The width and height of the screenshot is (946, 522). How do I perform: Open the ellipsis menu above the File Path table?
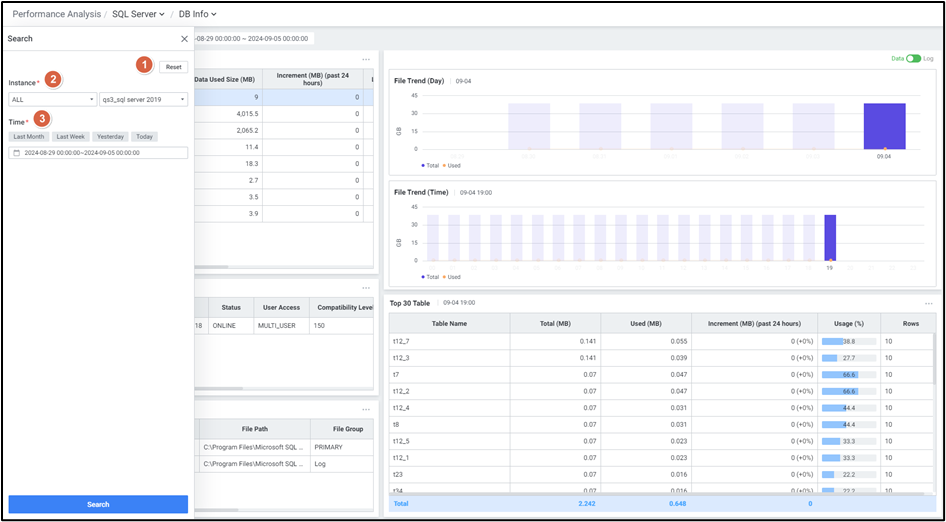coord(366,409)
